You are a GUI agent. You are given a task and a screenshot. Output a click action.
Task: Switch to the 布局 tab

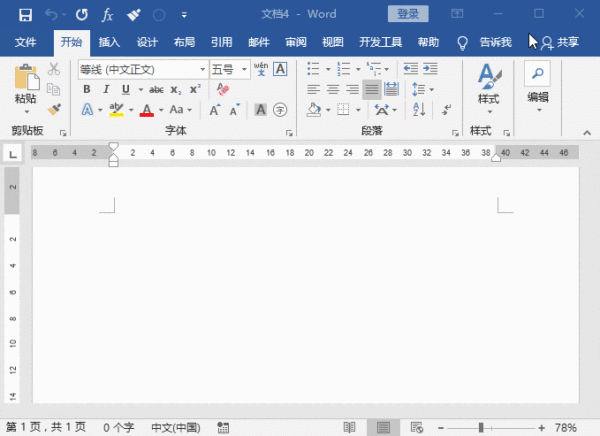pos(184,42)
